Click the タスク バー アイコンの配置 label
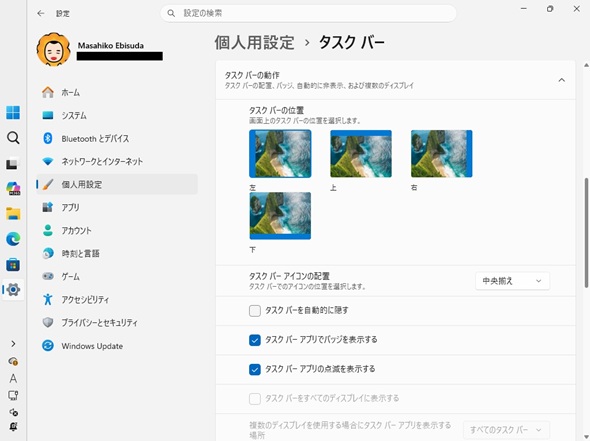The height and width of the screenshot is (441, 590). 289,276
